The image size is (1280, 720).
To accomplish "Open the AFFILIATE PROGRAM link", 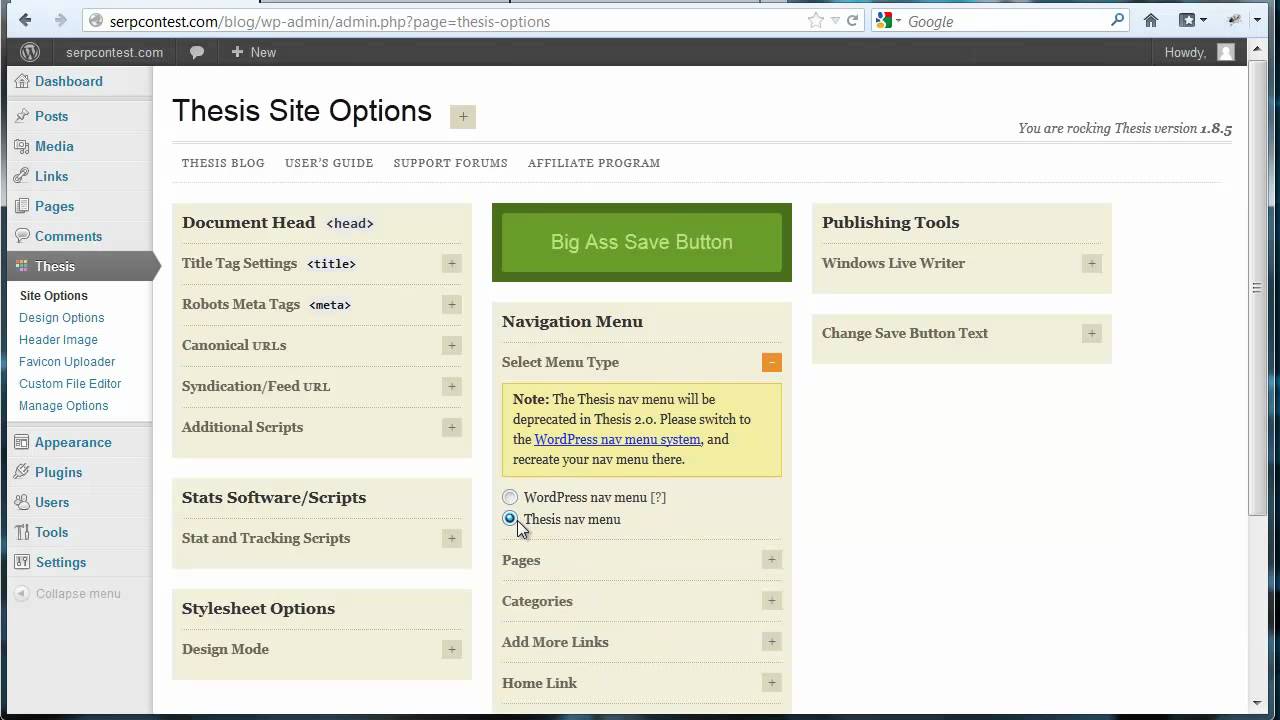I will [x=594, y=163].
